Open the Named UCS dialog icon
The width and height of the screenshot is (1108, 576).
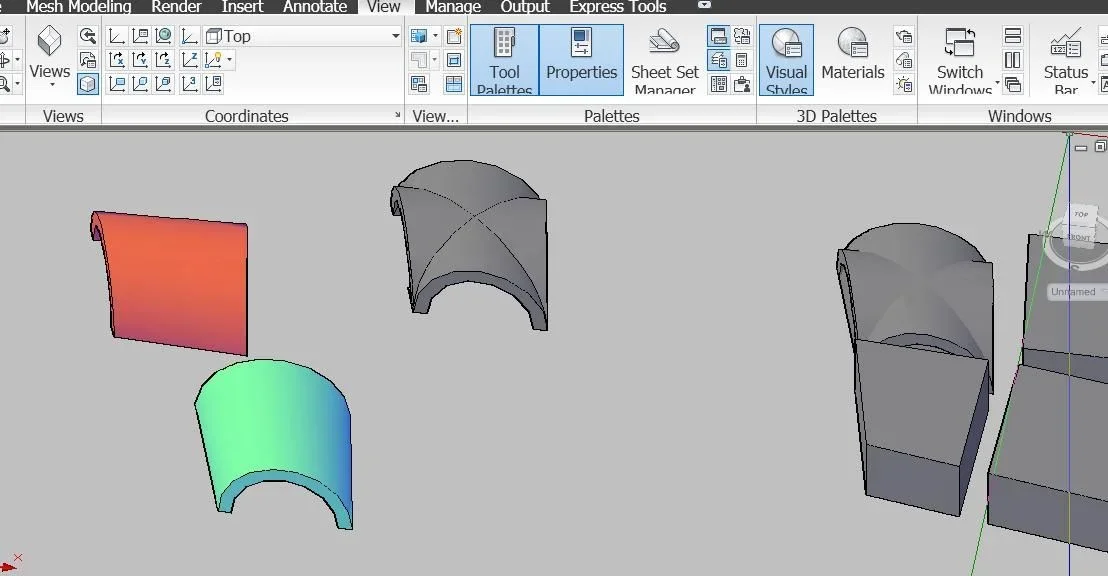tap(140, 36)
